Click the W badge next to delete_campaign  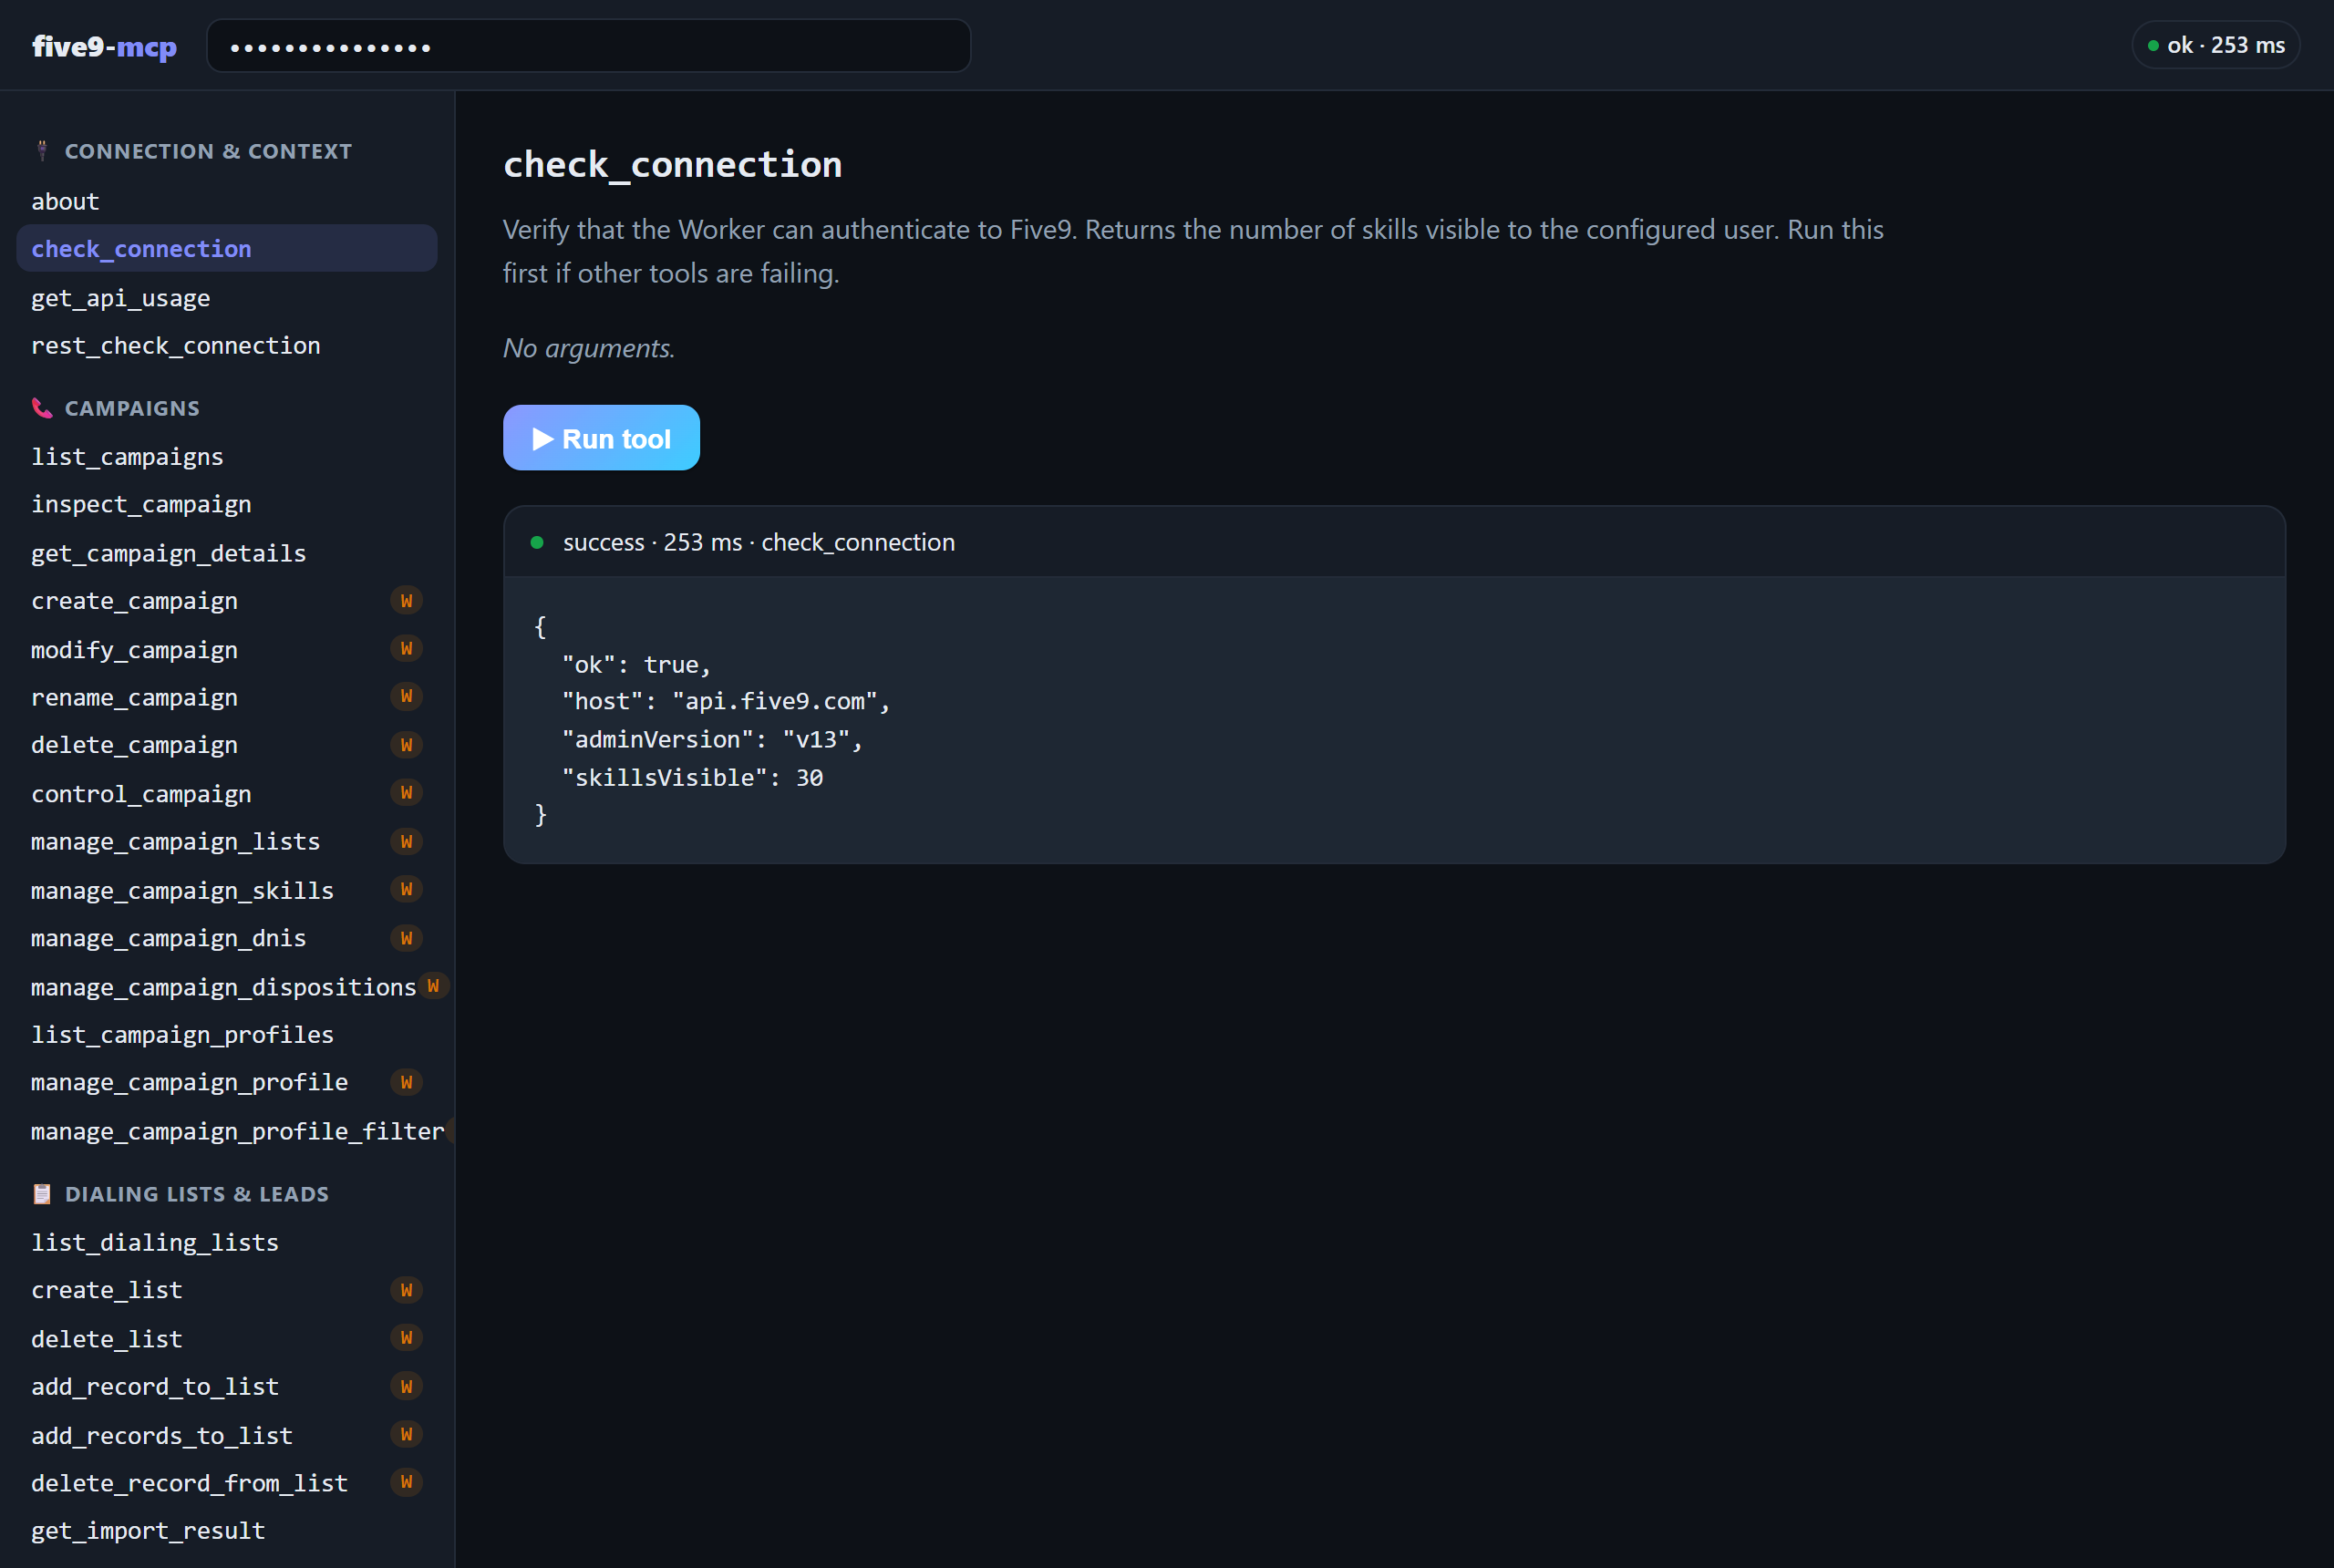click(x=406, y=745)
